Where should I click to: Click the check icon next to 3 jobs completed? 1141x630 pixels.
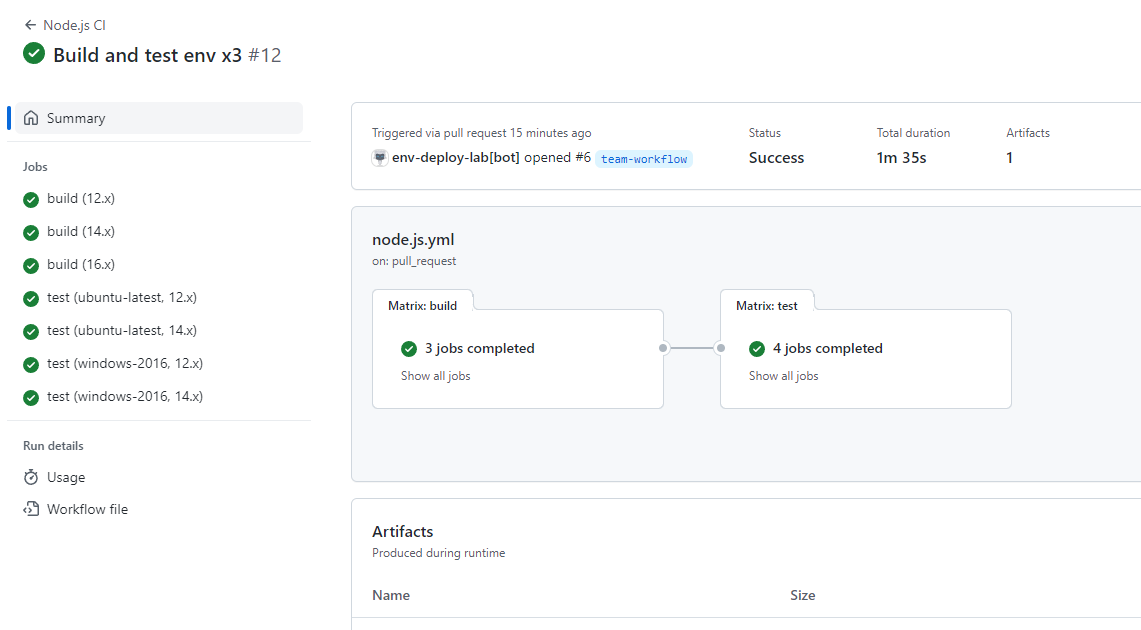coord(409,349)
